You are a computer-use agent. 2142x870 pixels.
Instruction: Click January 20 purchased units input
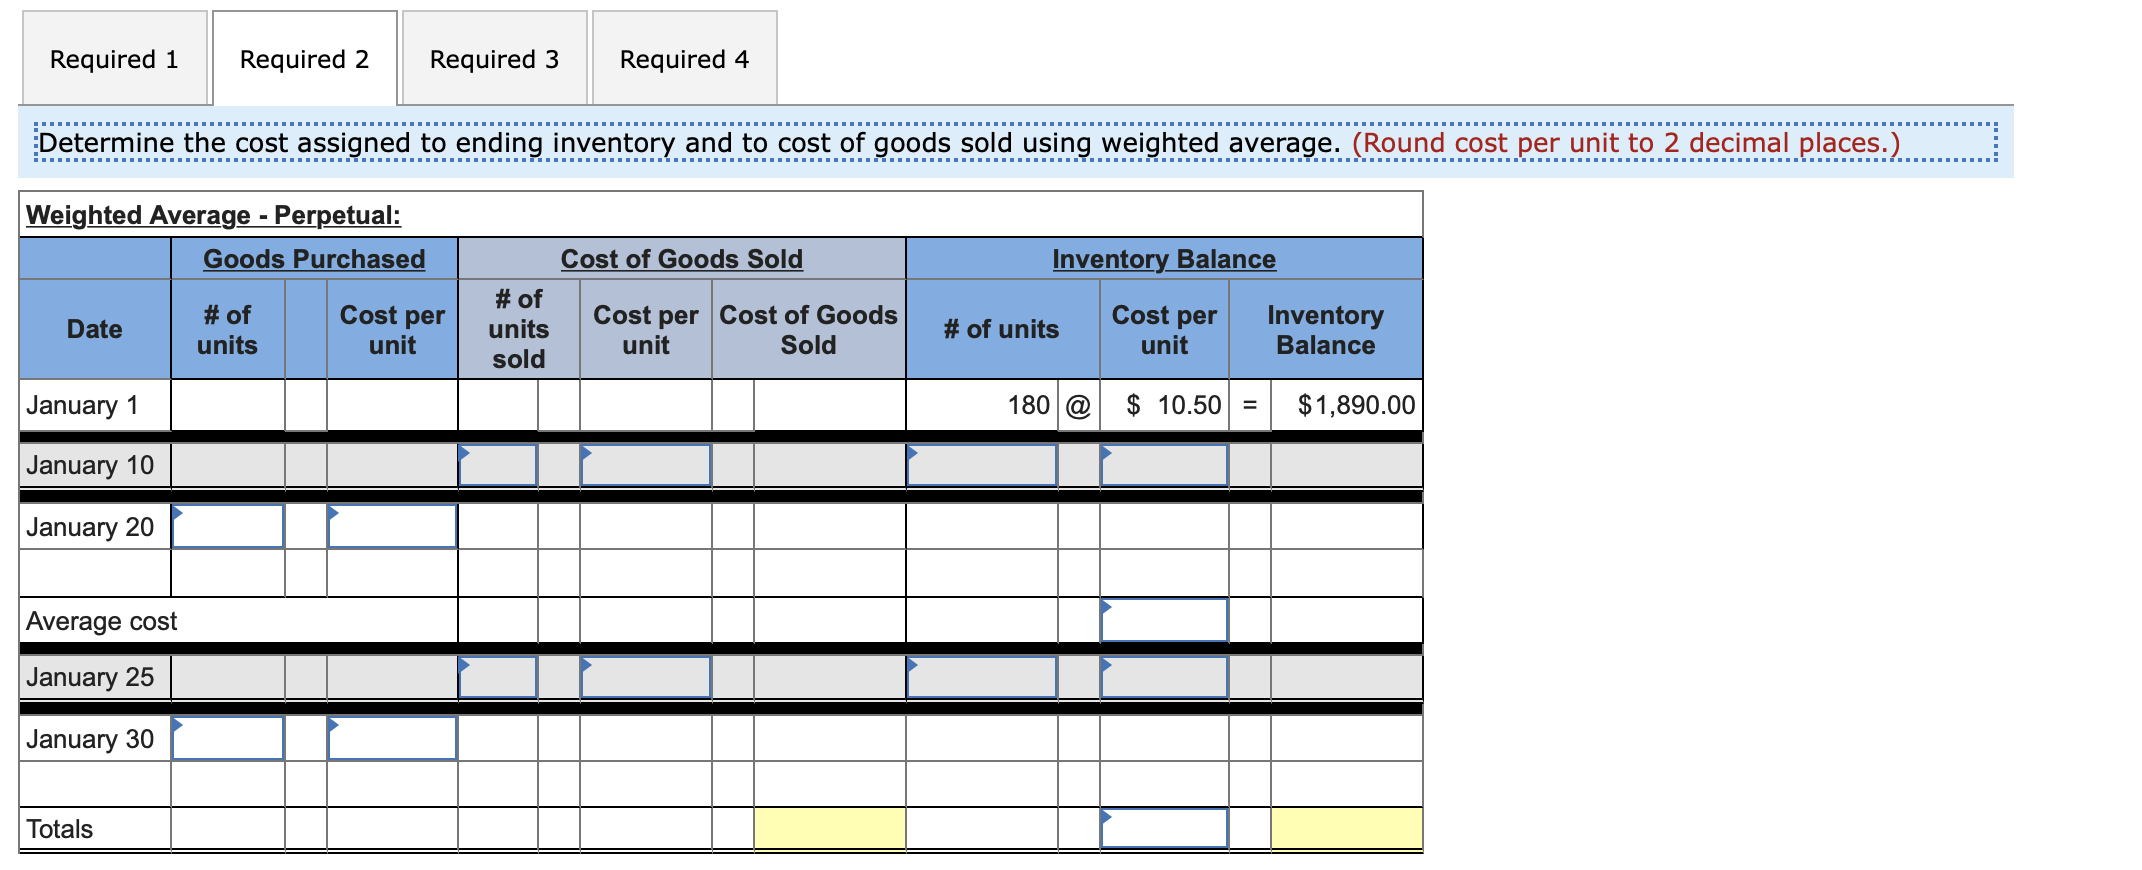(228, 526)
